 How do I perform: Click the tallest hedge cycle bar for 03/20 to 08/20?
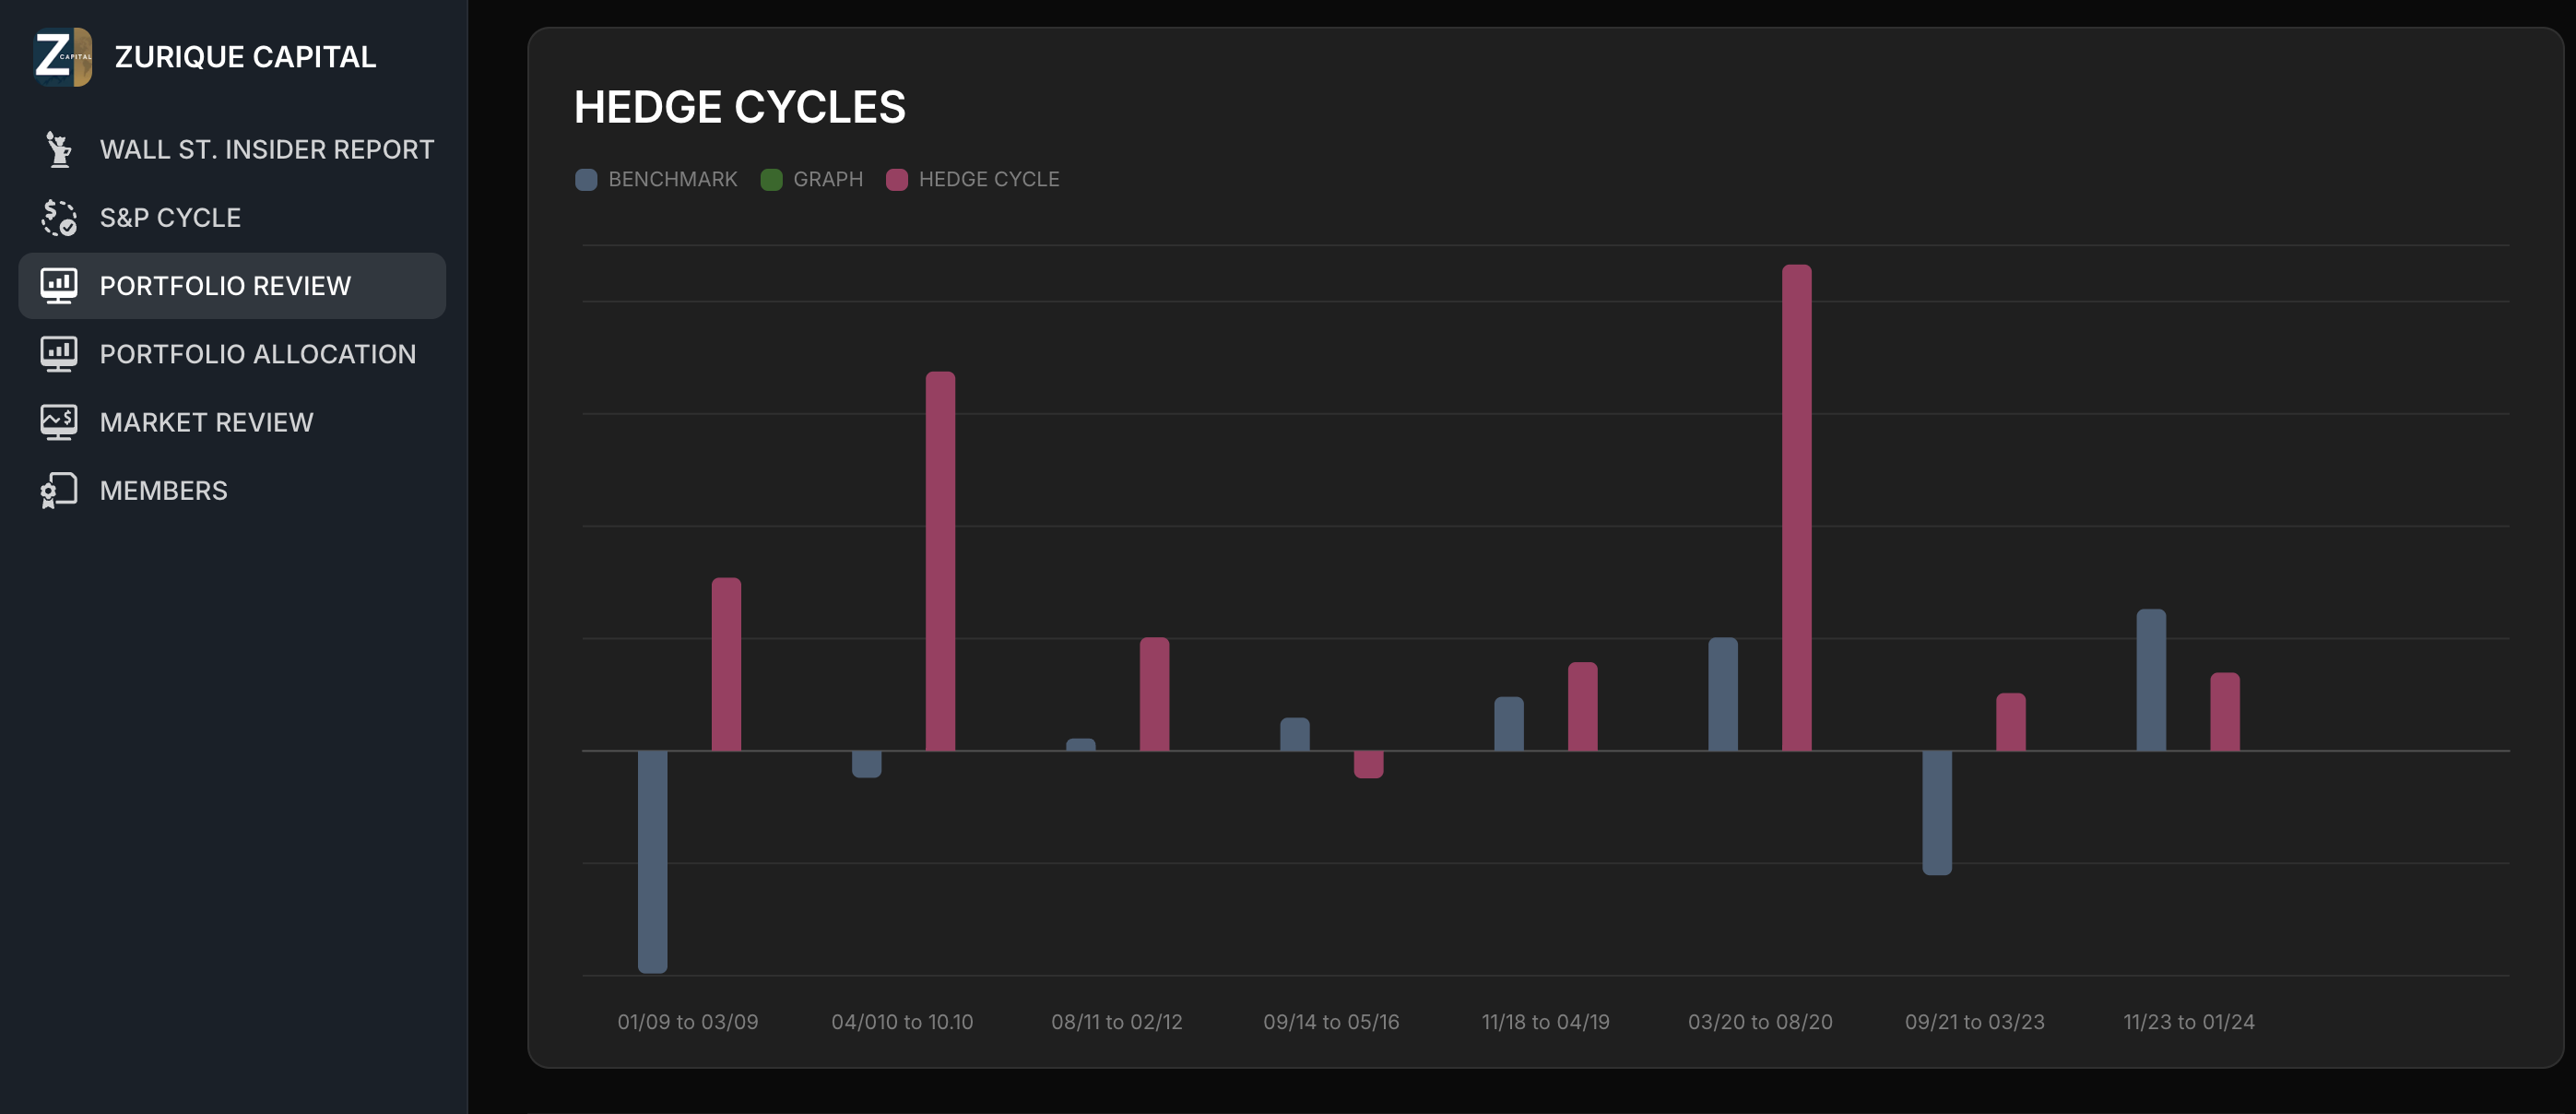pyautogui.click(x=1796, y=507)
